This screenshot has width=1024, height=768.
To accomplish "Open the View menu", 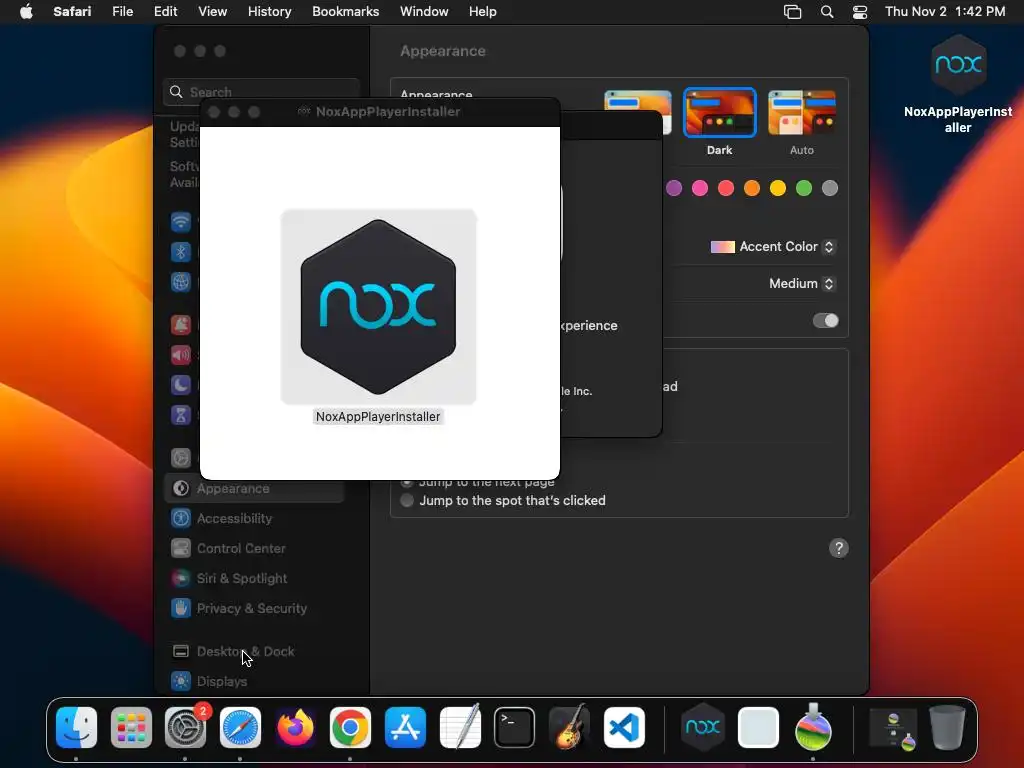I will coord(212,12).
